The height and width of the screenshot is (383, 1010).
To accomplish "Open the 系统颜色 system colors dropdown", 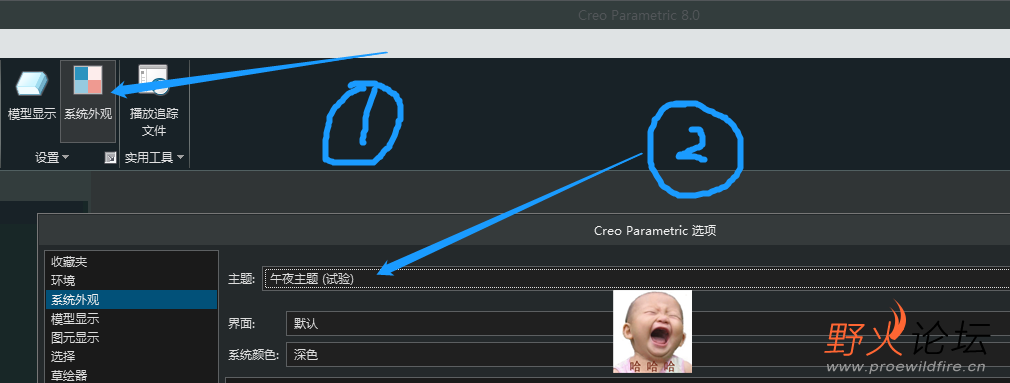I will (647, 355).
